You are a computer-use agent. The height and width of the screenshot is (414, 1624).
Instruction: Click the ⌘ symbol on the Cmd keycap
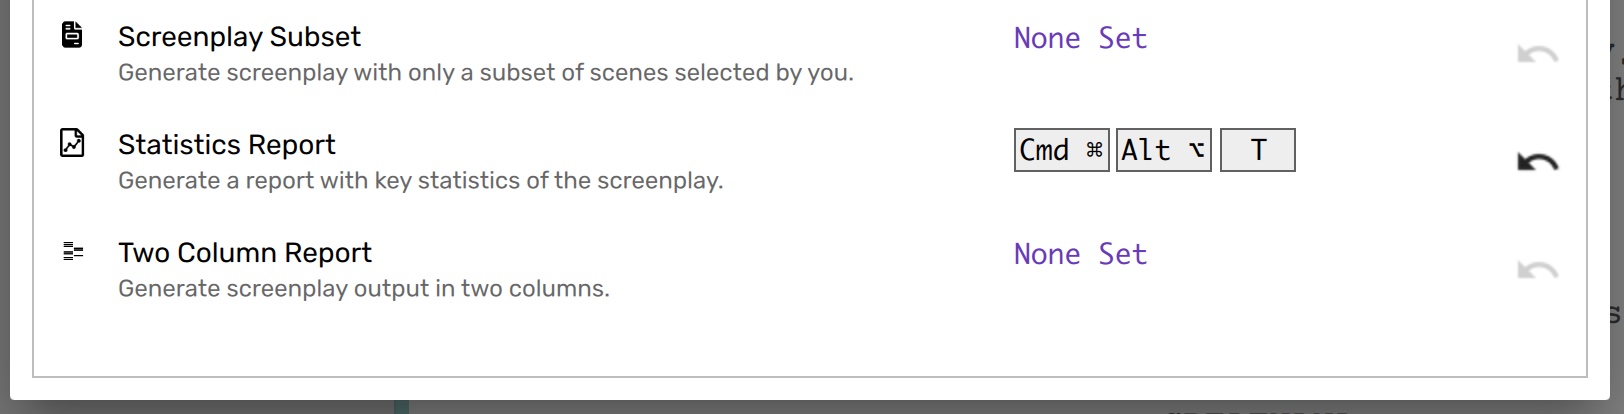point(1094,150)
